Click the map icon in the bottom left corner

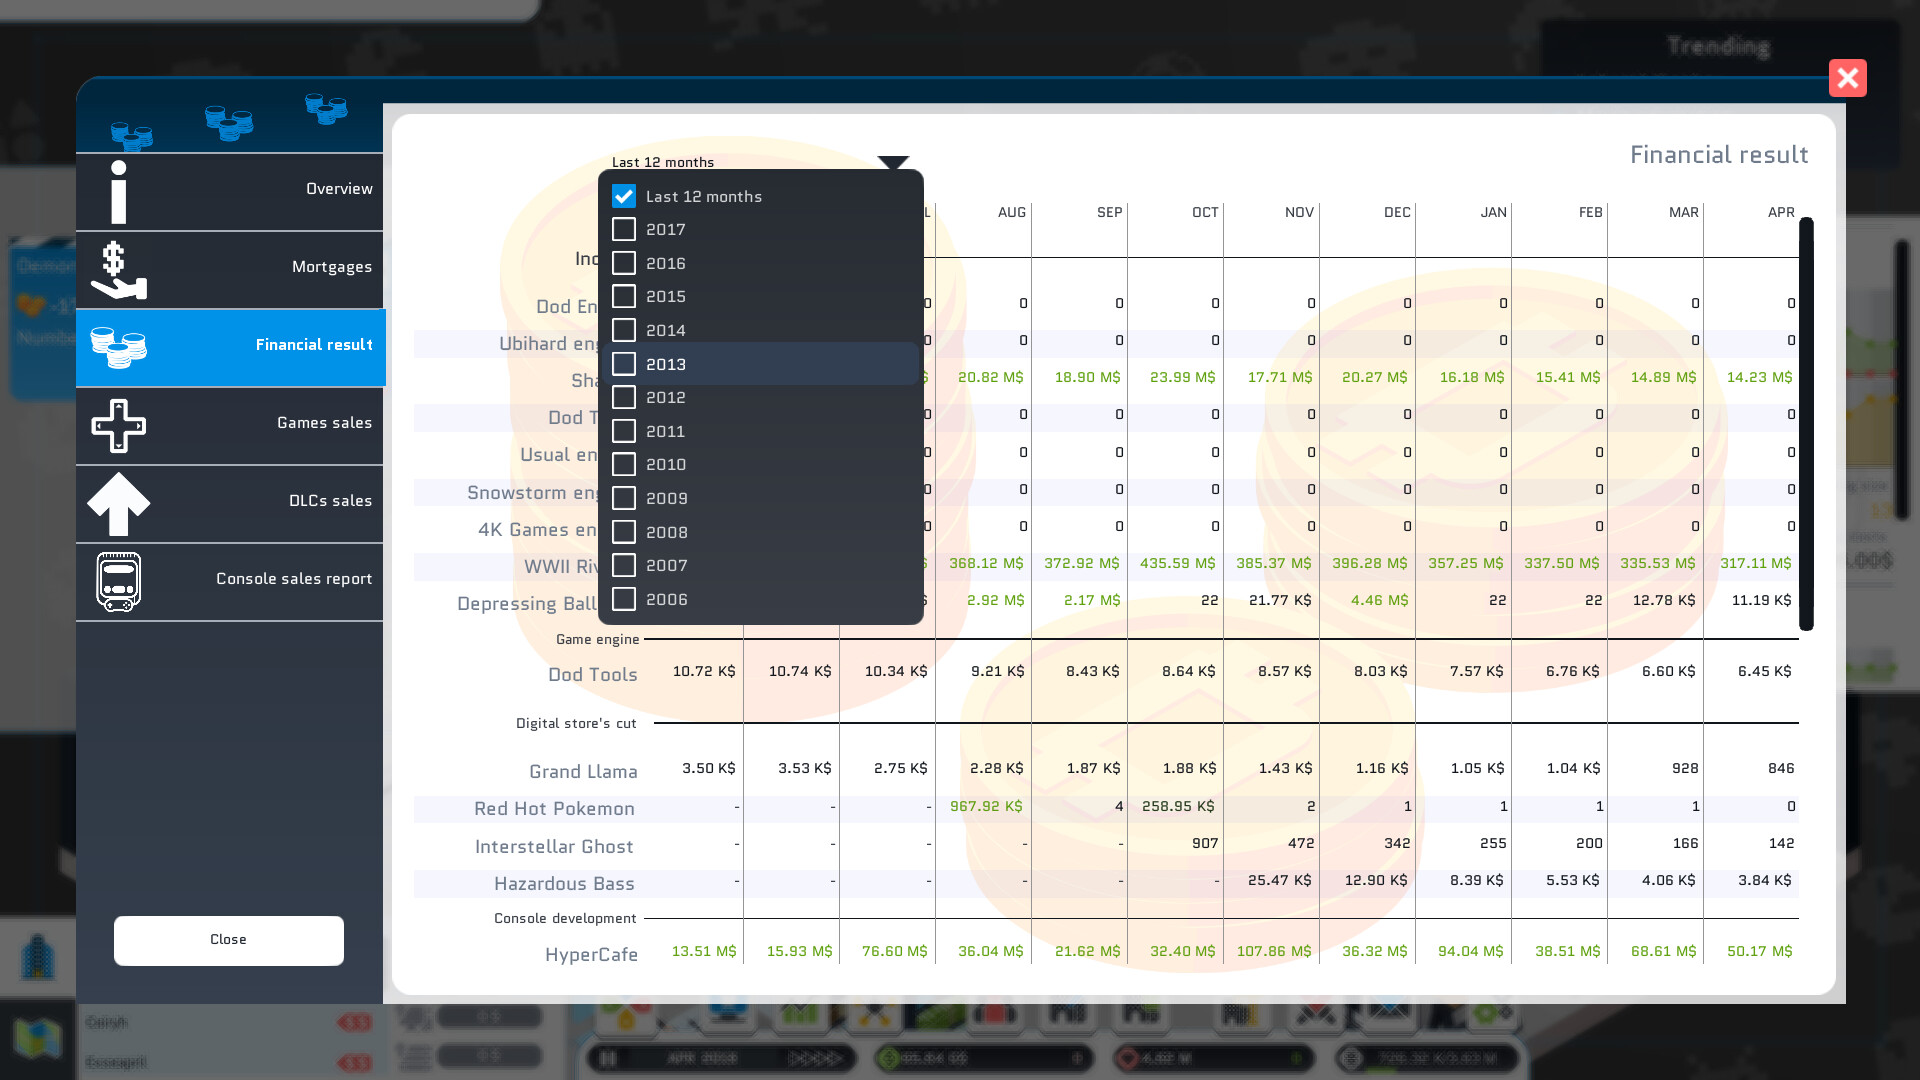pyautogui.click(x=37, y=1039)
